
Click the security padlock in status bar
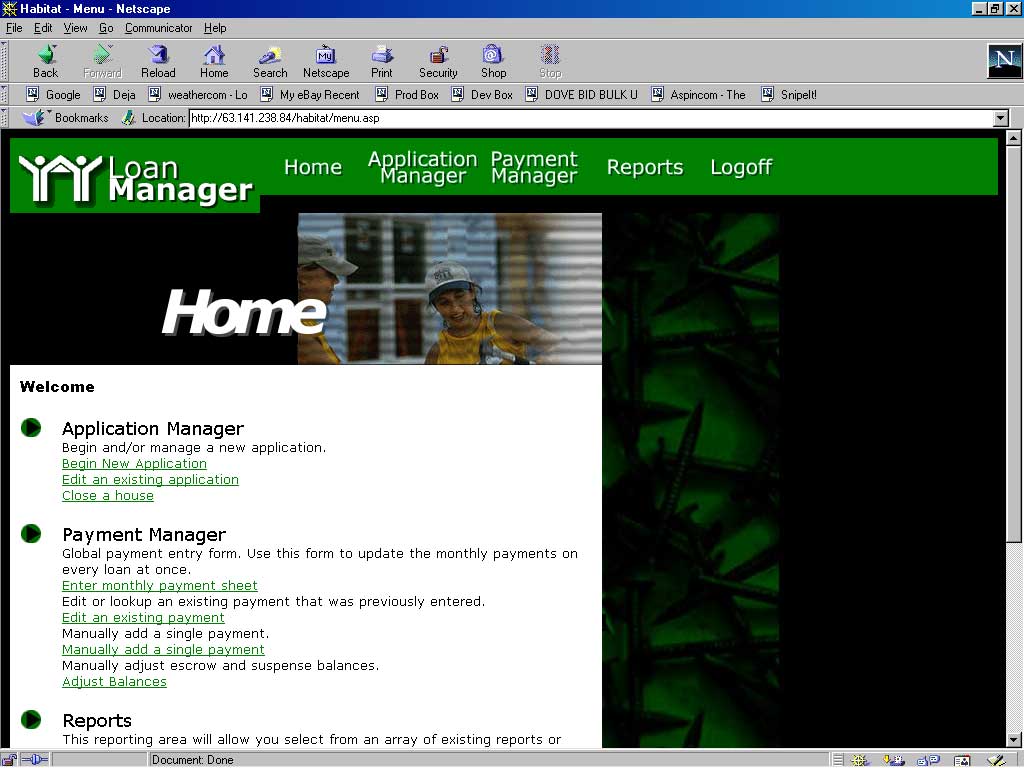point(9,760)
